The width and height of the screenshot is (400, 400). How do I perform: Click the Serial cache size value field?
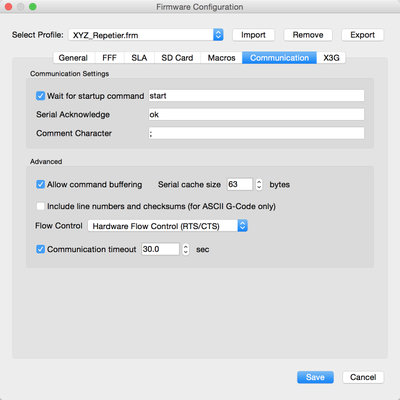240,184
